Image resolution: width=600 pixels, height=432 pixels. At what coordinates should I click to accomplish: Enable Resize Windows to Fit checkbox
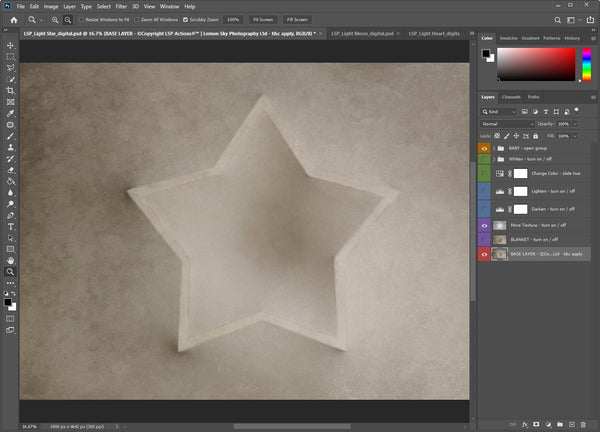pos(80,19)
